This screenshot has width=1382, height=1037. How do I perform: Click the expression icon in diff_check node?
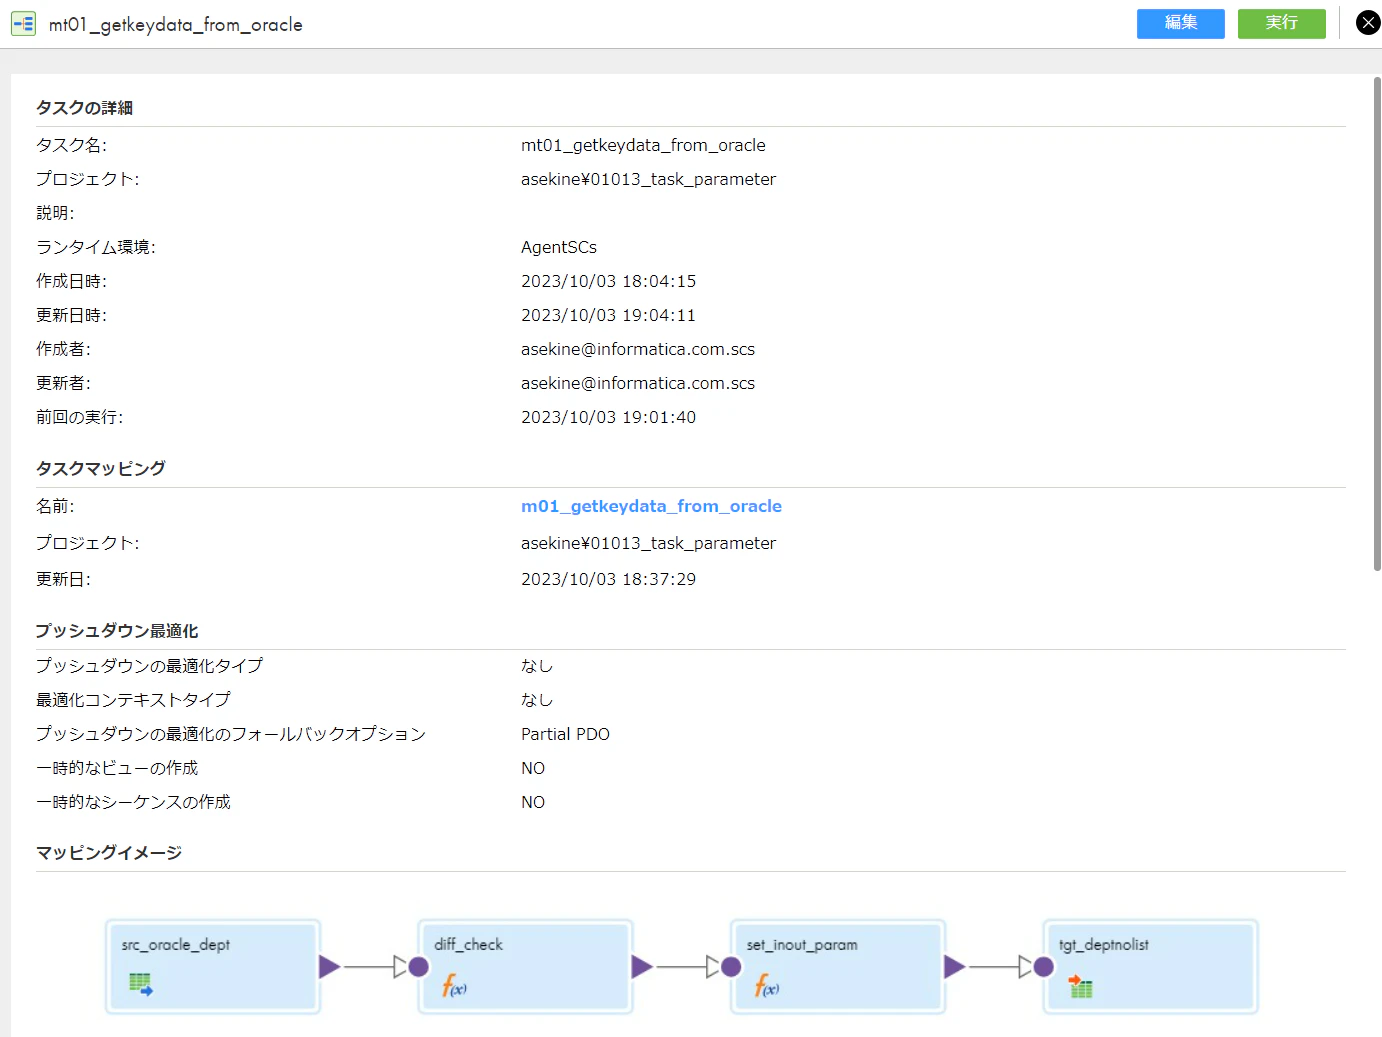coord(454,986)
